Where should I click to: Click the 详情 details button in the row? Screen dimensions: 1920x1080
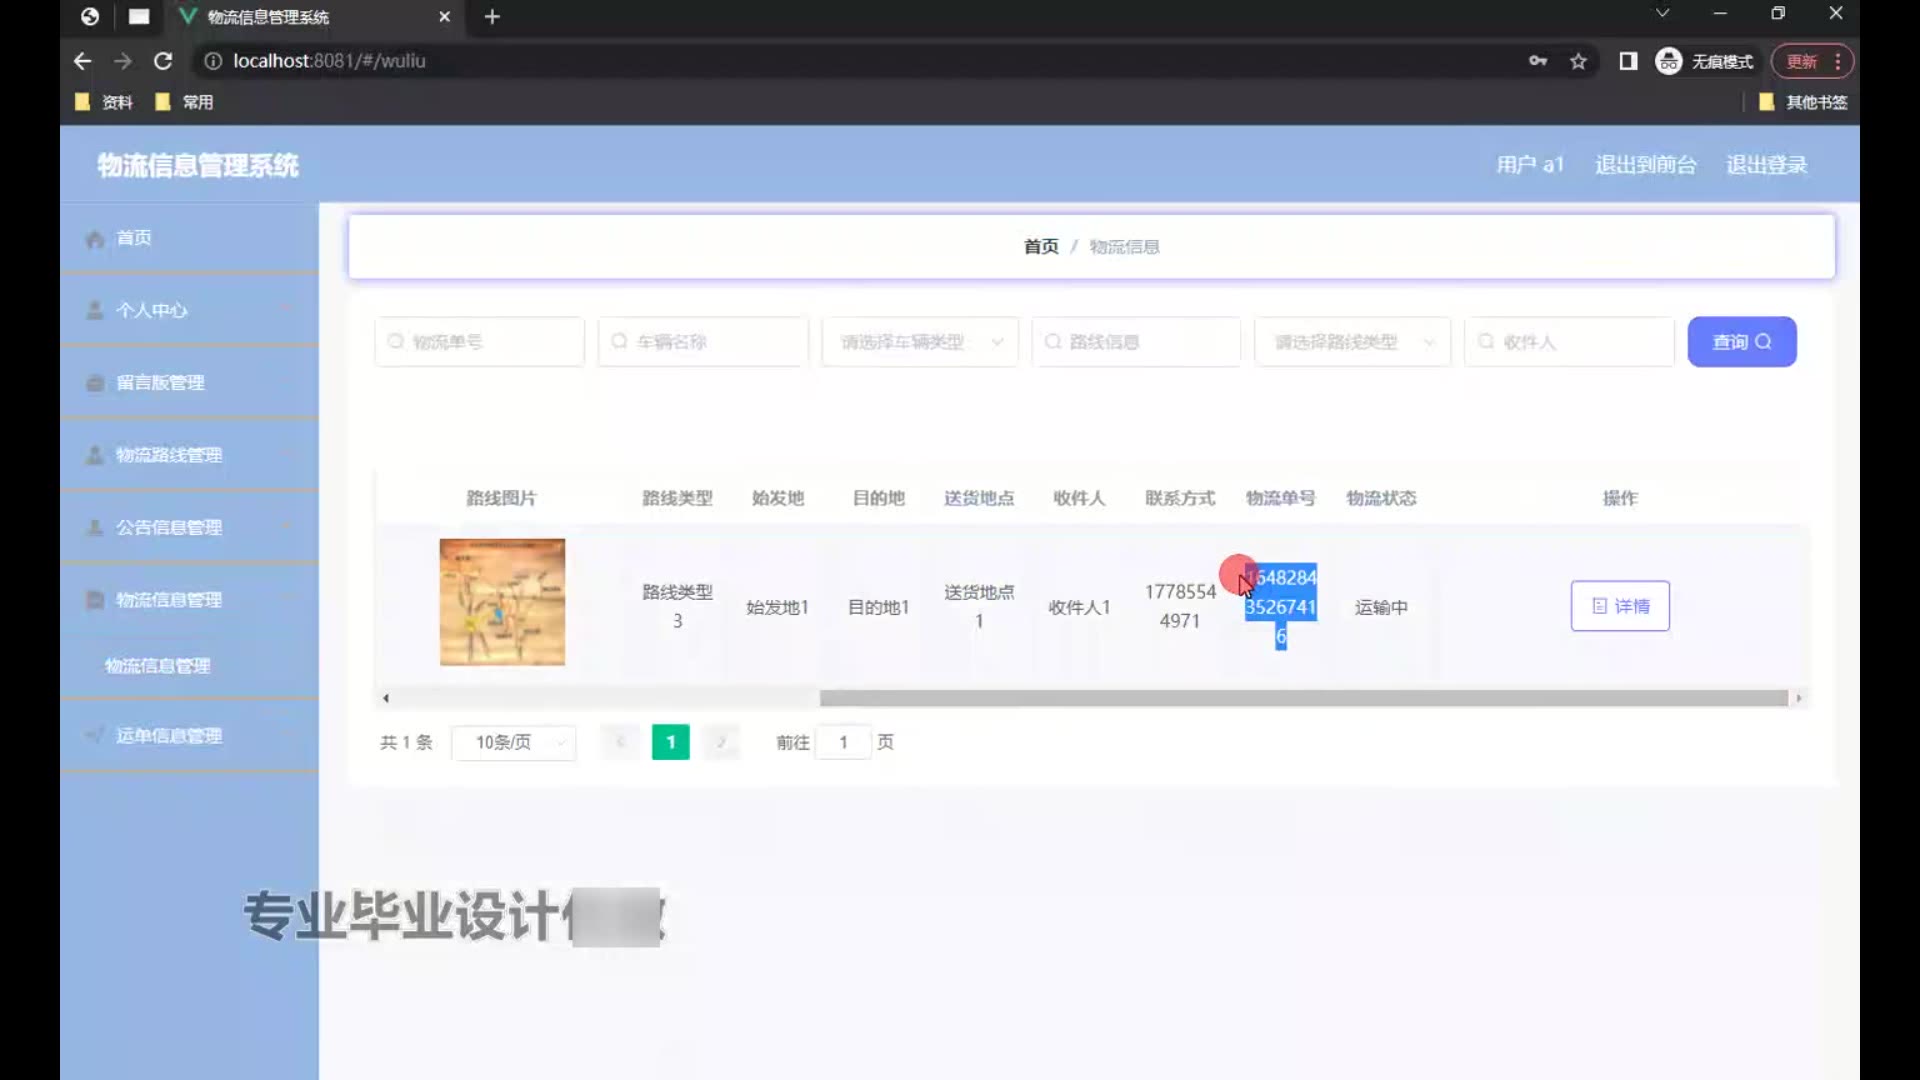point(1619,606)
